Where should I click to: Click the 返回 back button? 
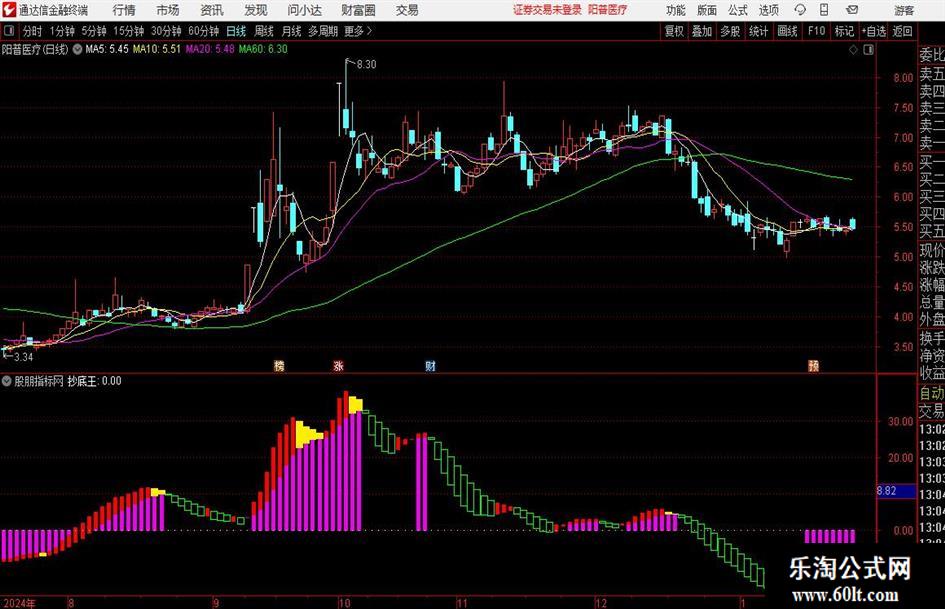[x=902, y=31]
